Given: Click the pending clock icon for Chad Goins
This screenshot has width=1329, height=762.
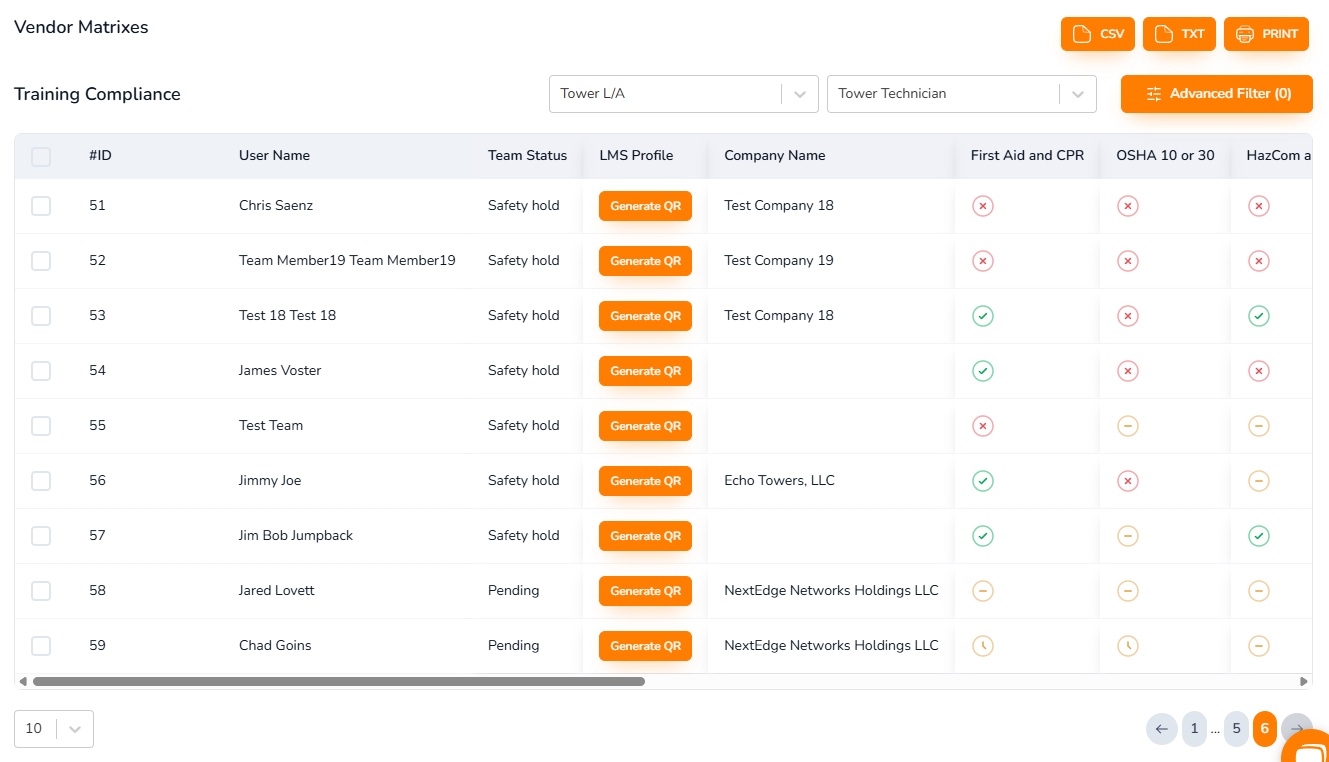Looking at the screenshot, I should [x=982, y=645].
